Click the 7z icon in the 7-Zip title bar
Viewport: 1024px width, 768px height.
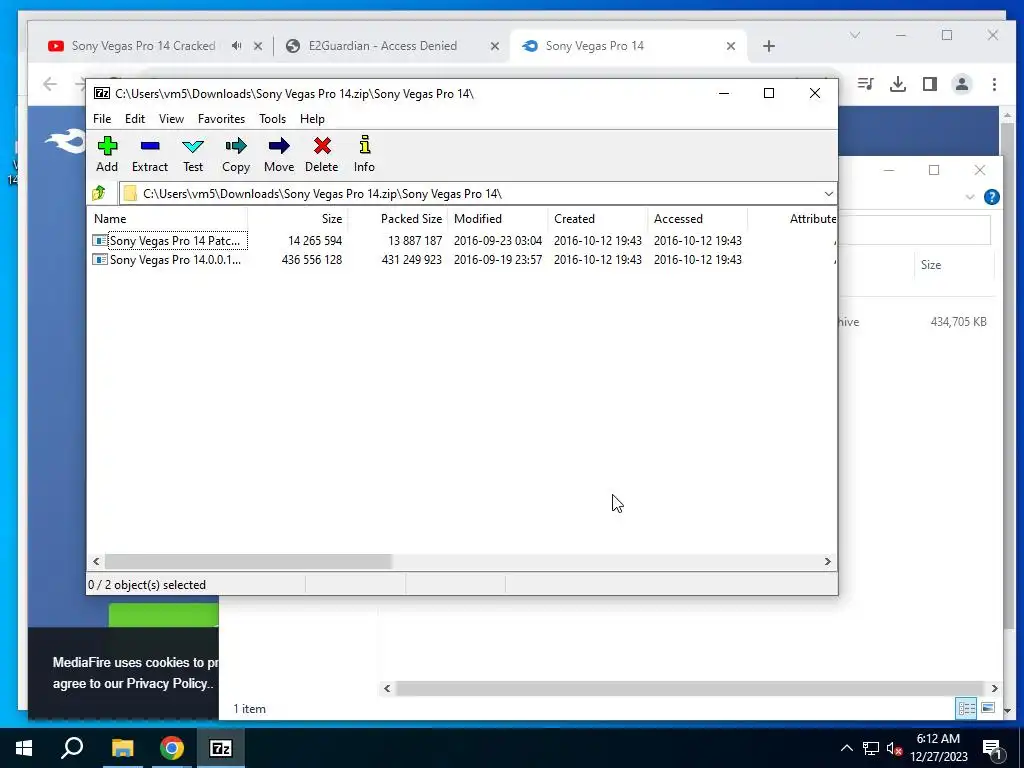click(x=101, y=93)
